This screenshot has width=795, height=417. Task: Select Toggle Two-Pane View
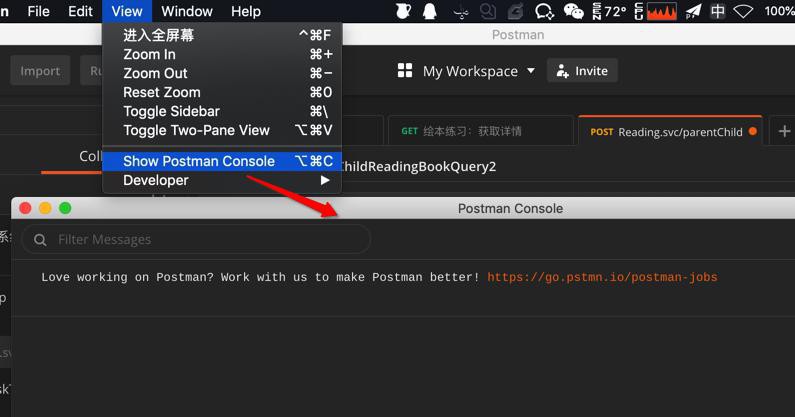(x=222, y=130)
